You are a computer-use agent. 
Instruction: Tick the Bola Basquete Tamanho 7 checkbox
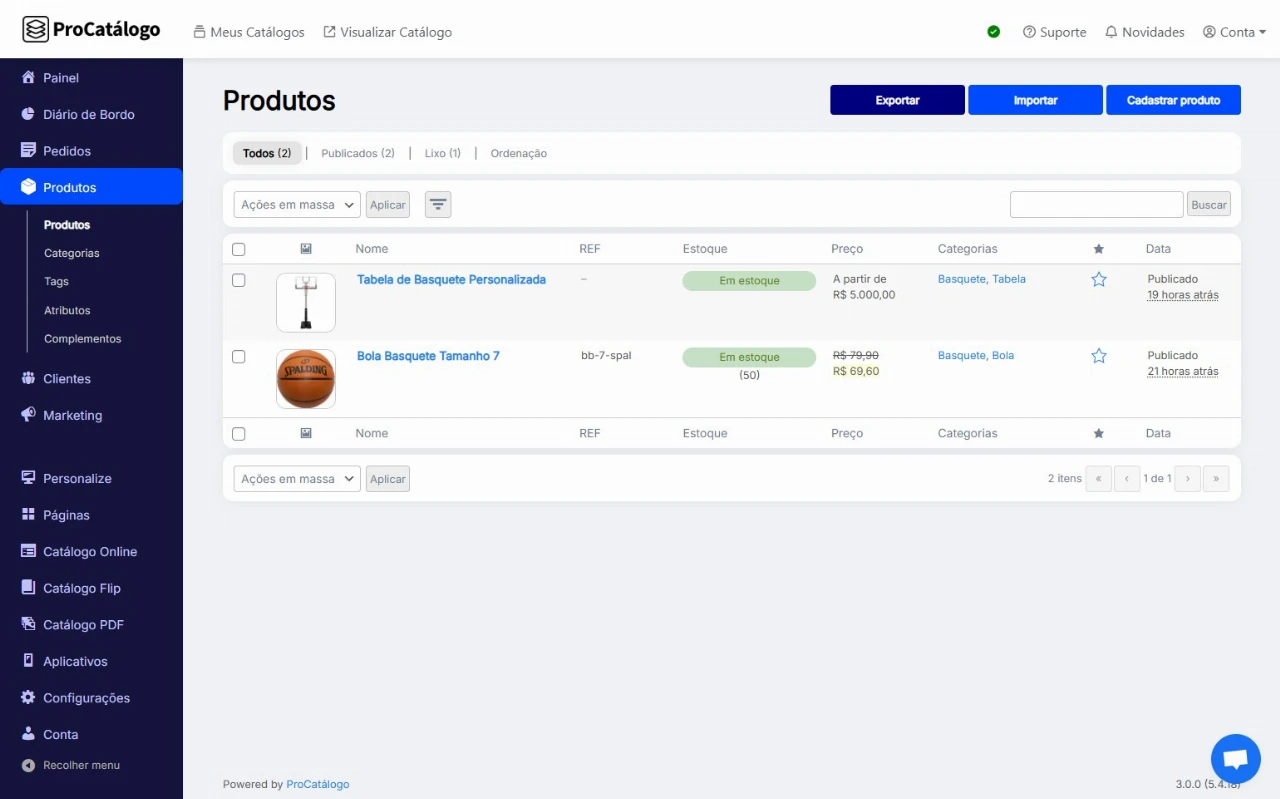(x=238, y=356)
